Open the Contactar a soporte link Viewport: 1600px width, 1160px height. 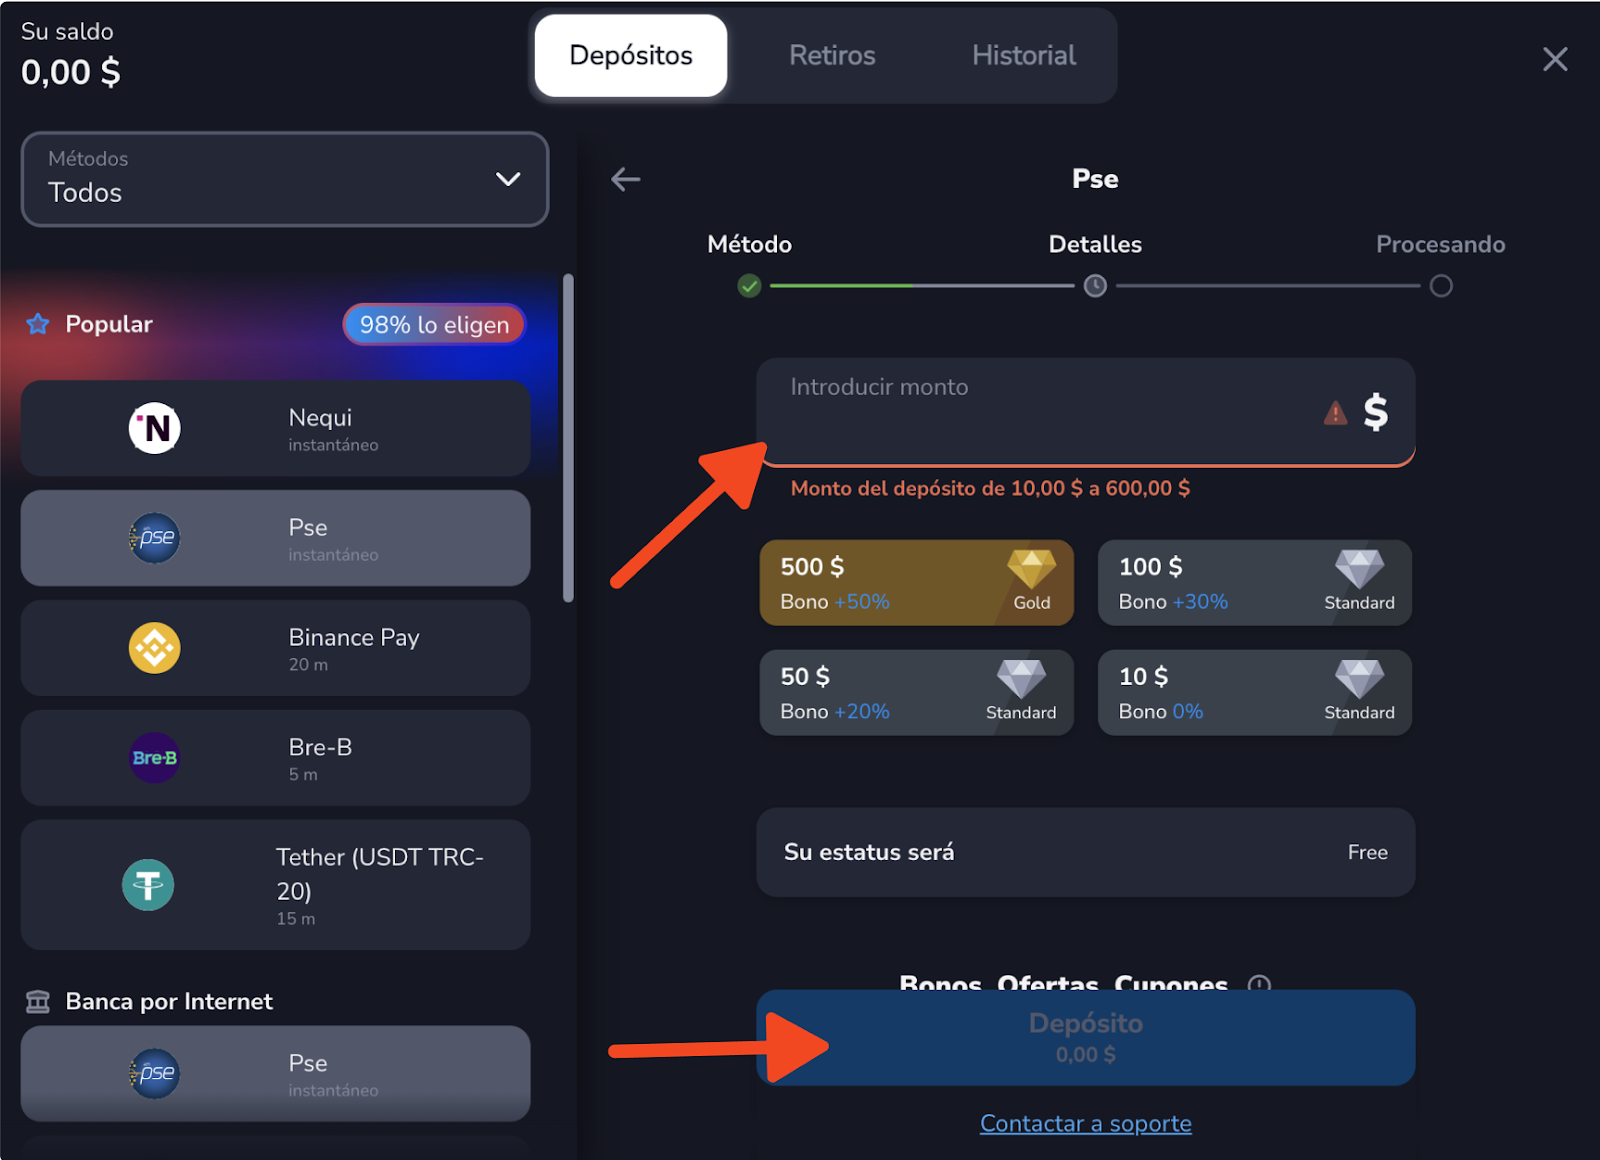(x=1085, y=1123)
